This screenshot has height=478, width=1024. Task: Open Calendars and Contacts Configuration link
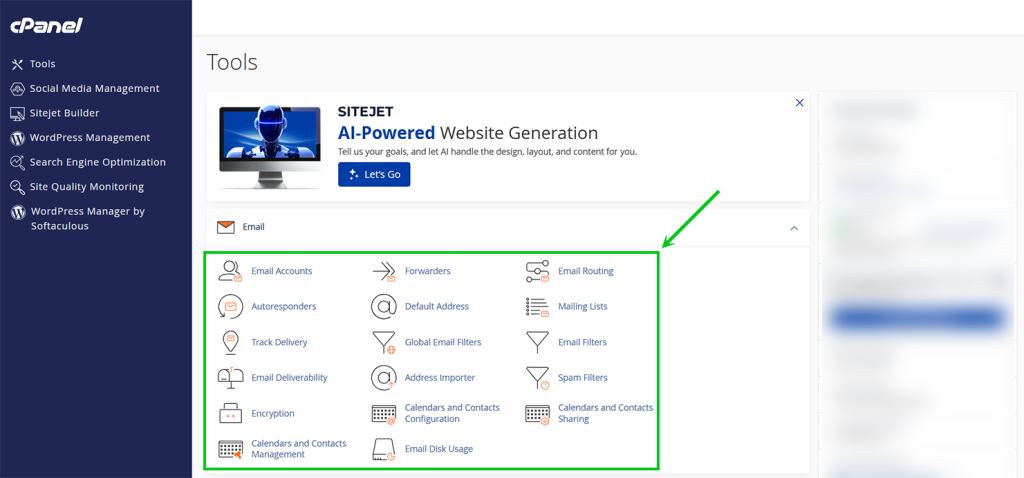click(x=452, y=413)
